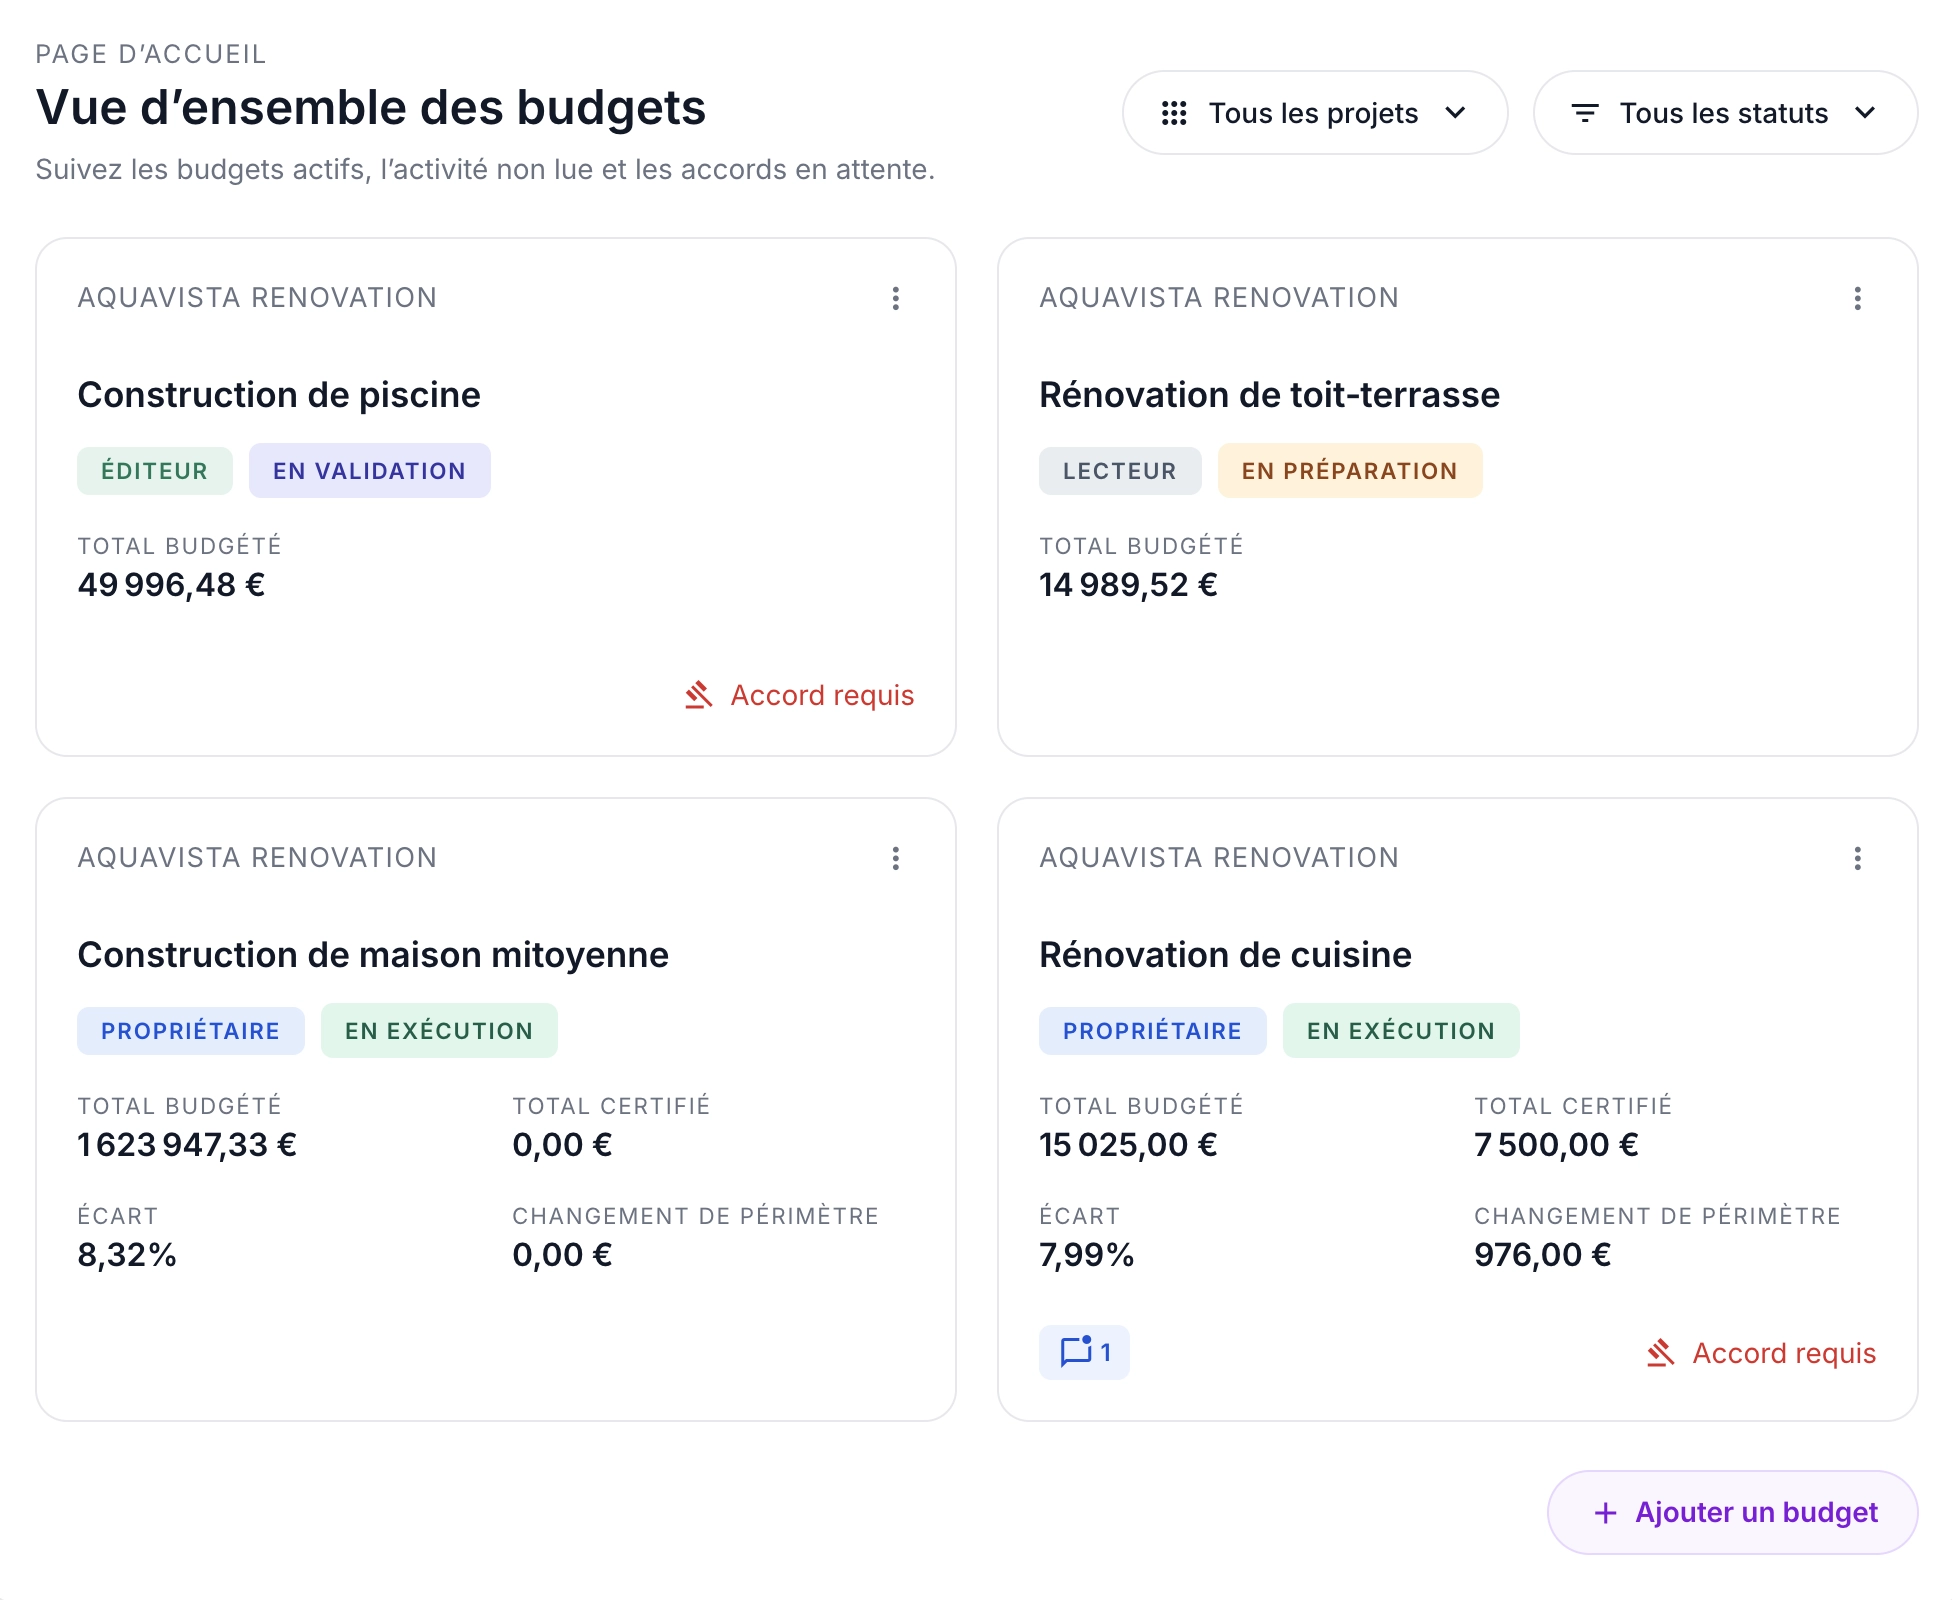Click the EN VALIDATION status badge
The image size is (1952, 1600).
(369, 470)
